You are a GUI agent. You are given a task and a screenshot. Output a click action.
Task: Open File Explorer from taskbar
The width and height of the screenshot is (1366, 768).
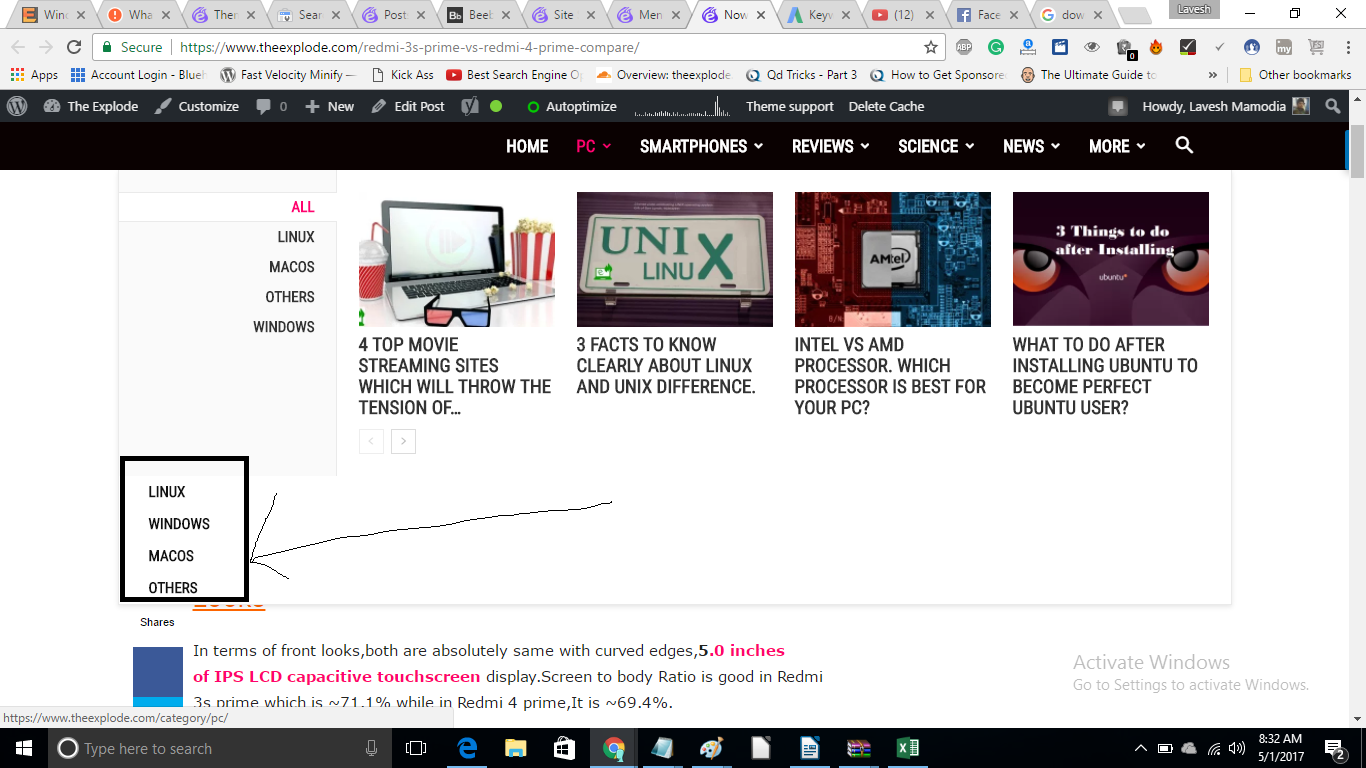[515, 748]
